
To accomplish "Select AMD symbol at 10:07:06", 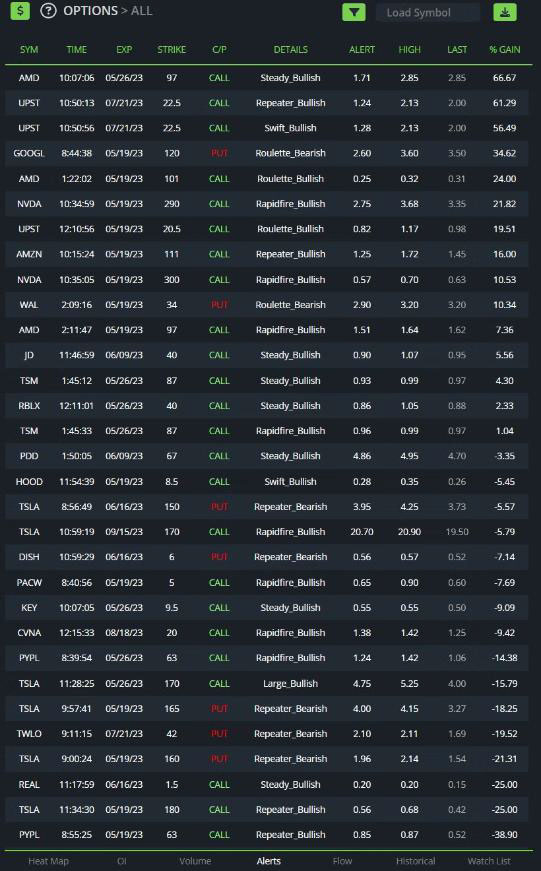I will pos(29,78).
